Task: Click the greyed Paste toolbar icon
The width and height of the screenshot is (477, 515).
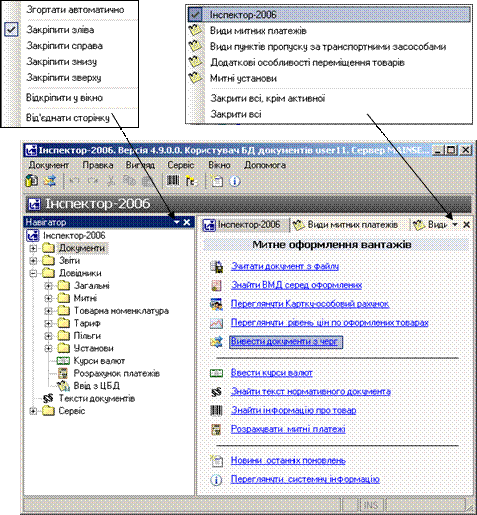Action: 147,181
